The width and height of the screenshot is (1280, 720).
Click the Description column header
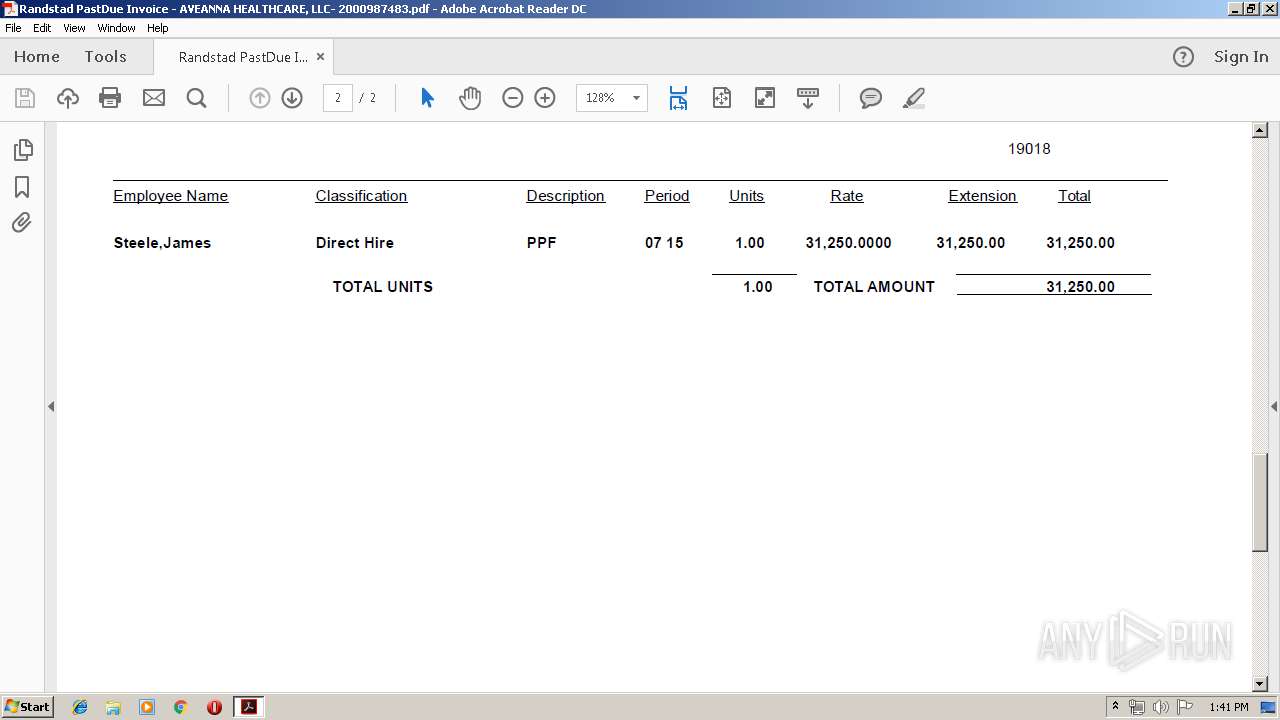(566, 196)
